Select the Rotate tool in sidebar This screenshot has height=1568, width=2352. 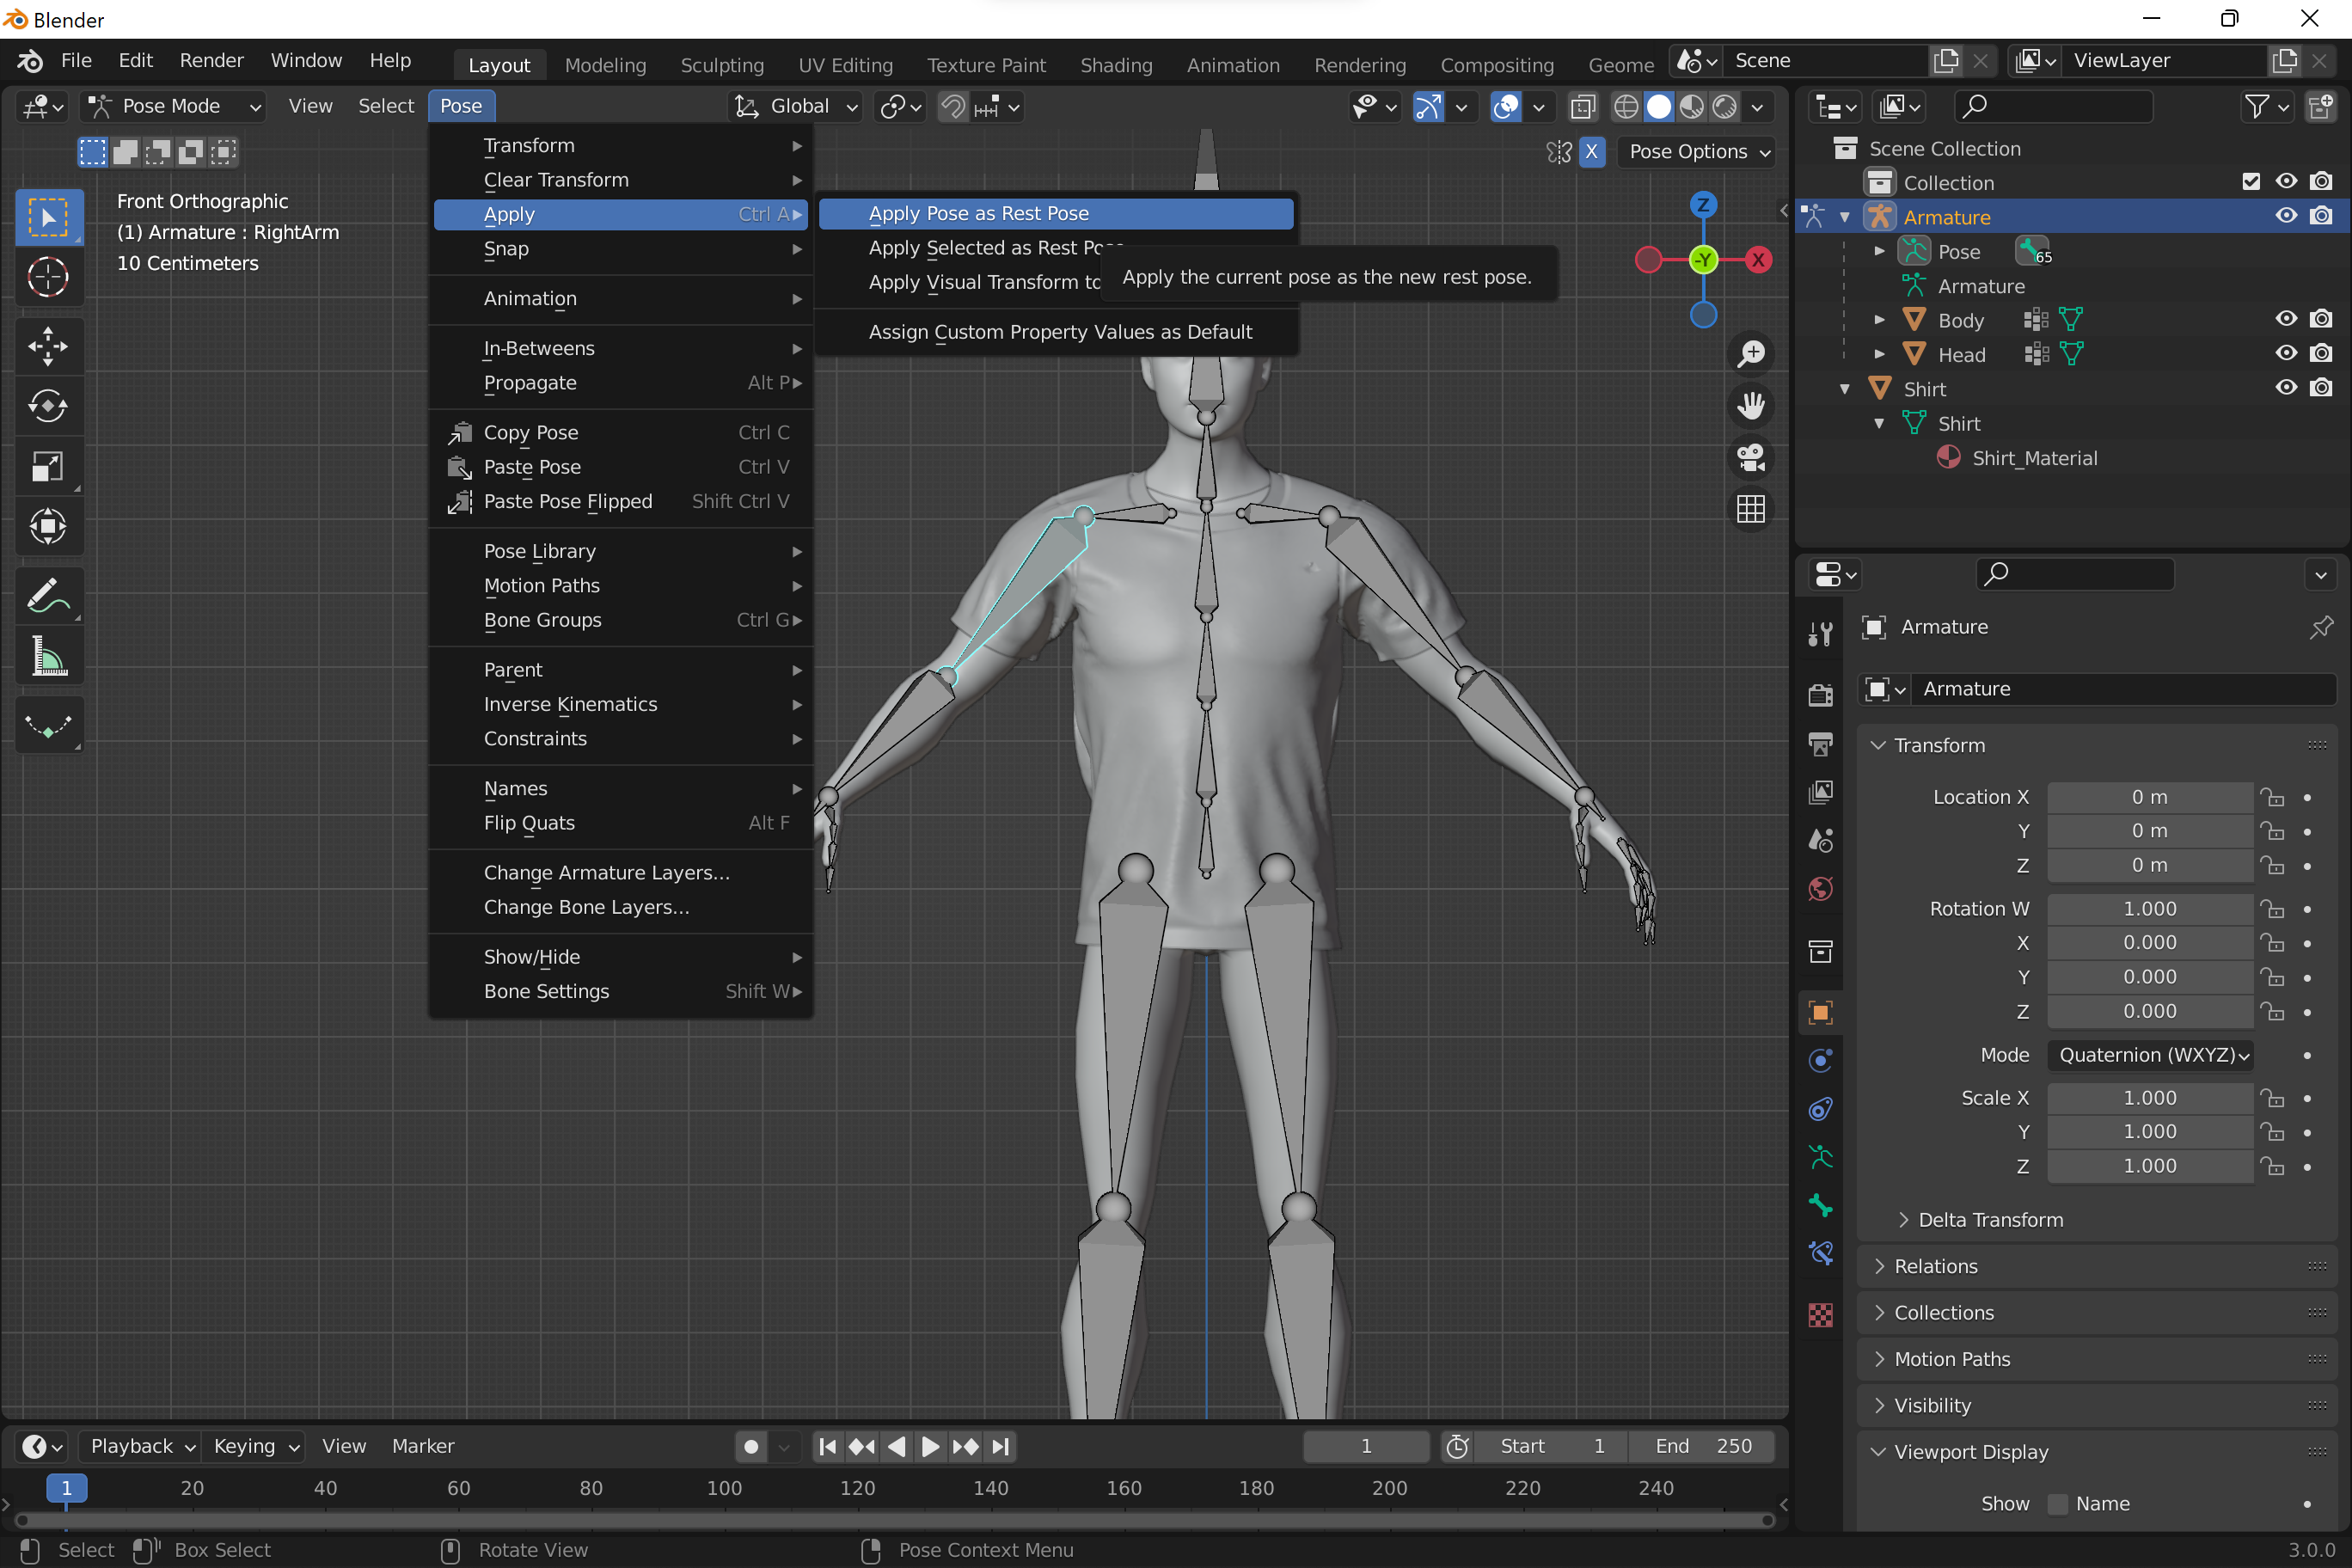47,406
